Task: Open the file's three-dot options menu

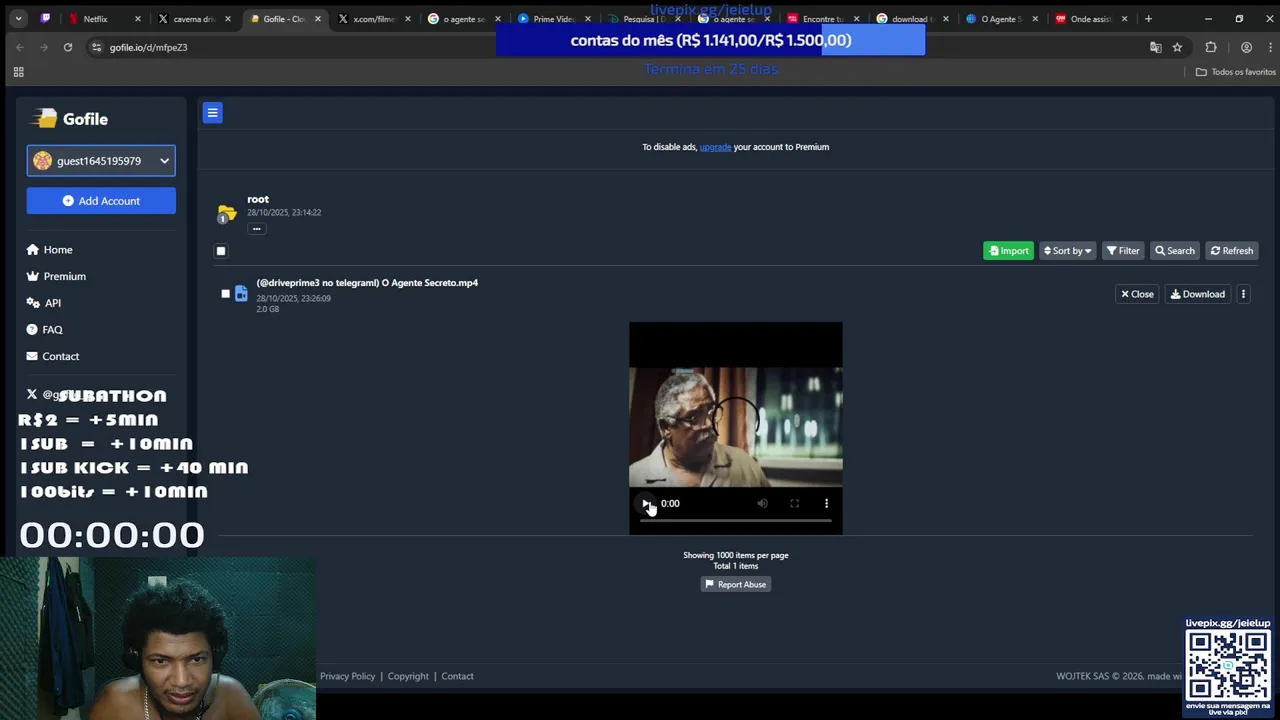Action: (x=1243, y=294)
